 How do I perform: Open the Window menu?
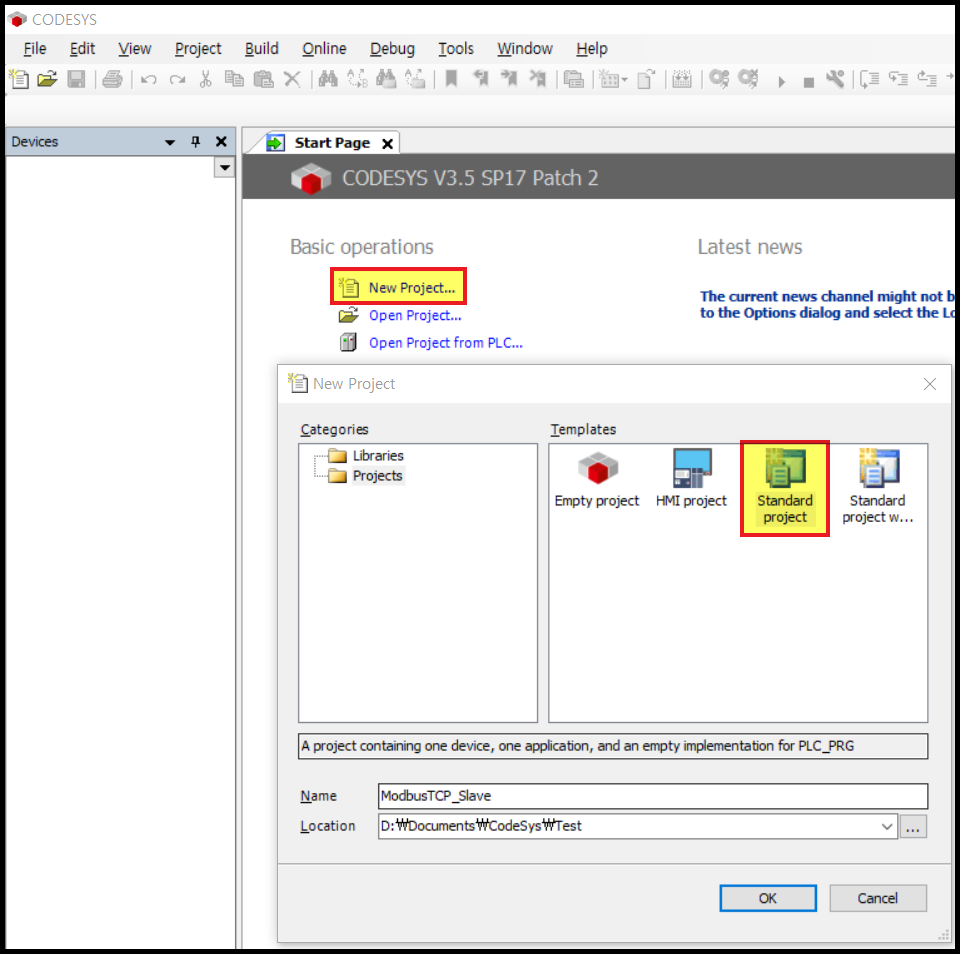click(525, 48)
